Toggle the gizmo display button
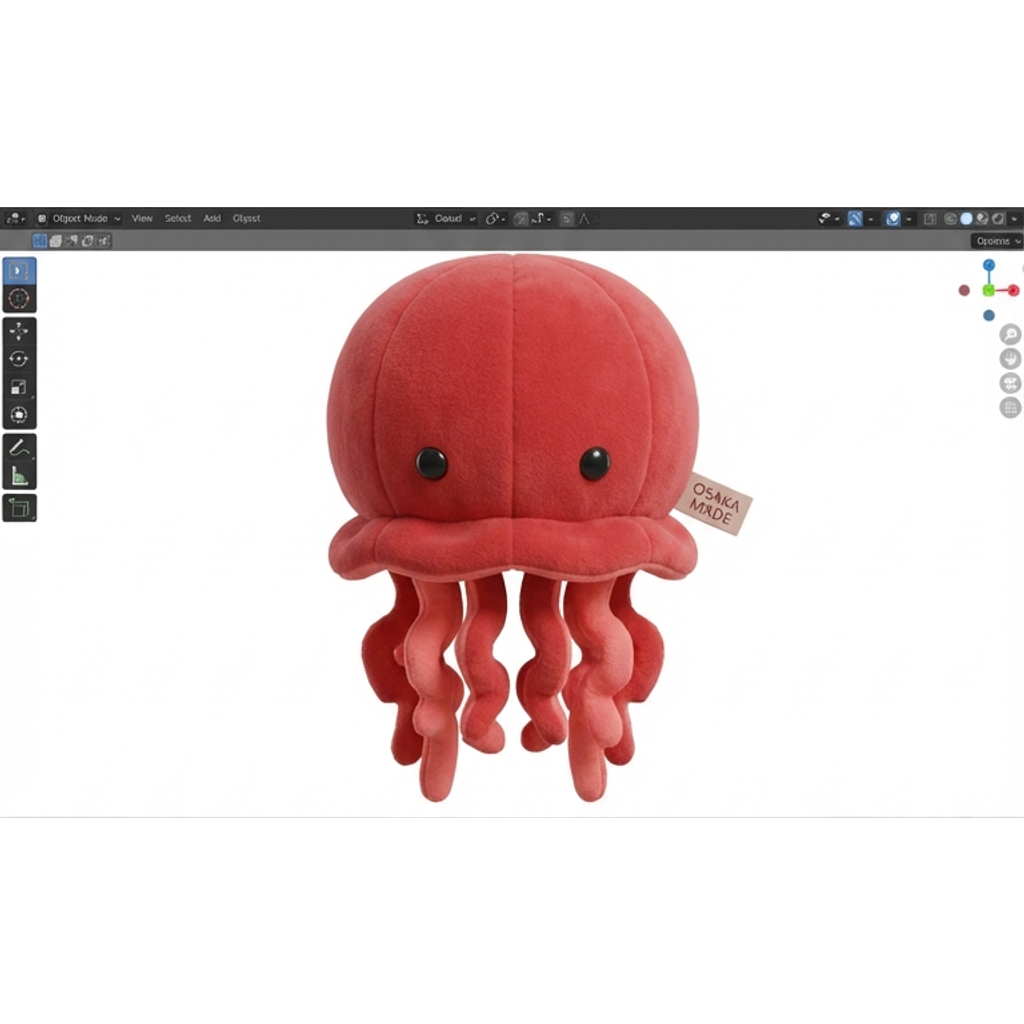1024x1024 pixels. coord(856,219)
